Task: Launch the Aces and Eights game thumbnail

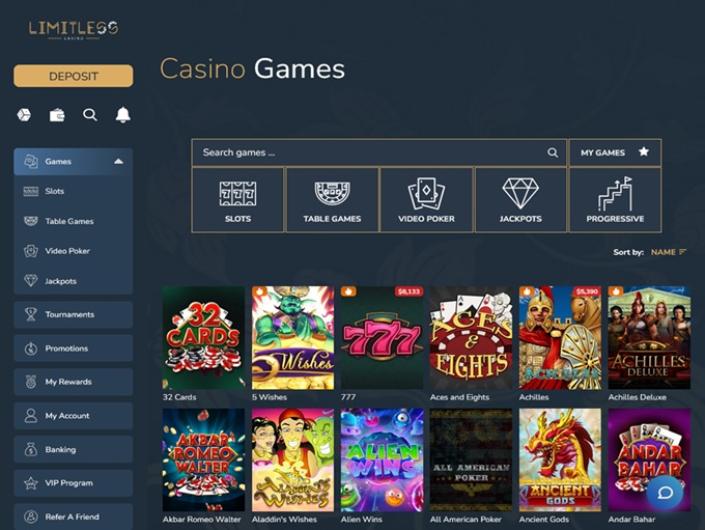Action: 471,338
